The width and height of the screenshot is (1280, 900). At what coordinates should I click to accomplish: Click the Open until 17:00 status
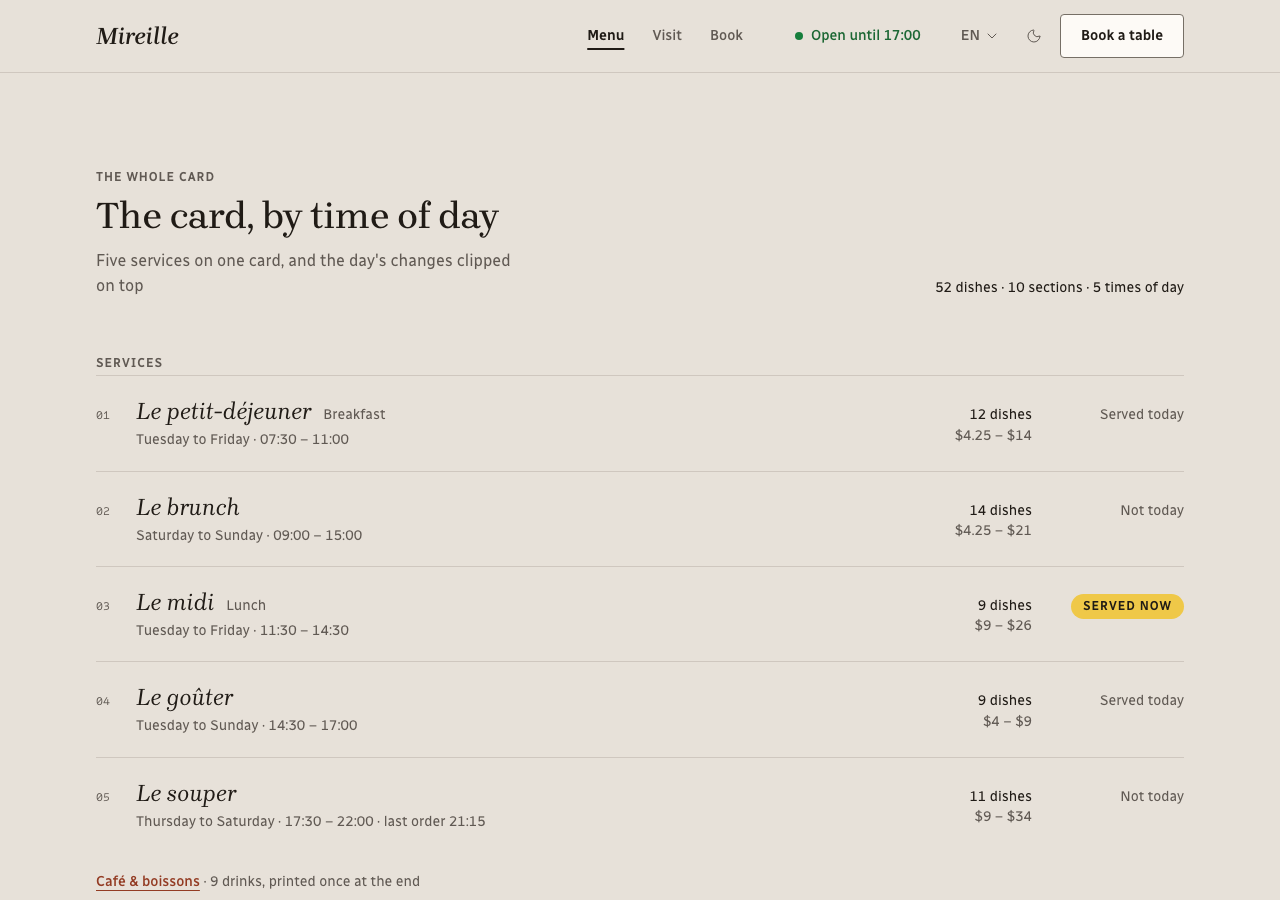(x=857, y=36)
